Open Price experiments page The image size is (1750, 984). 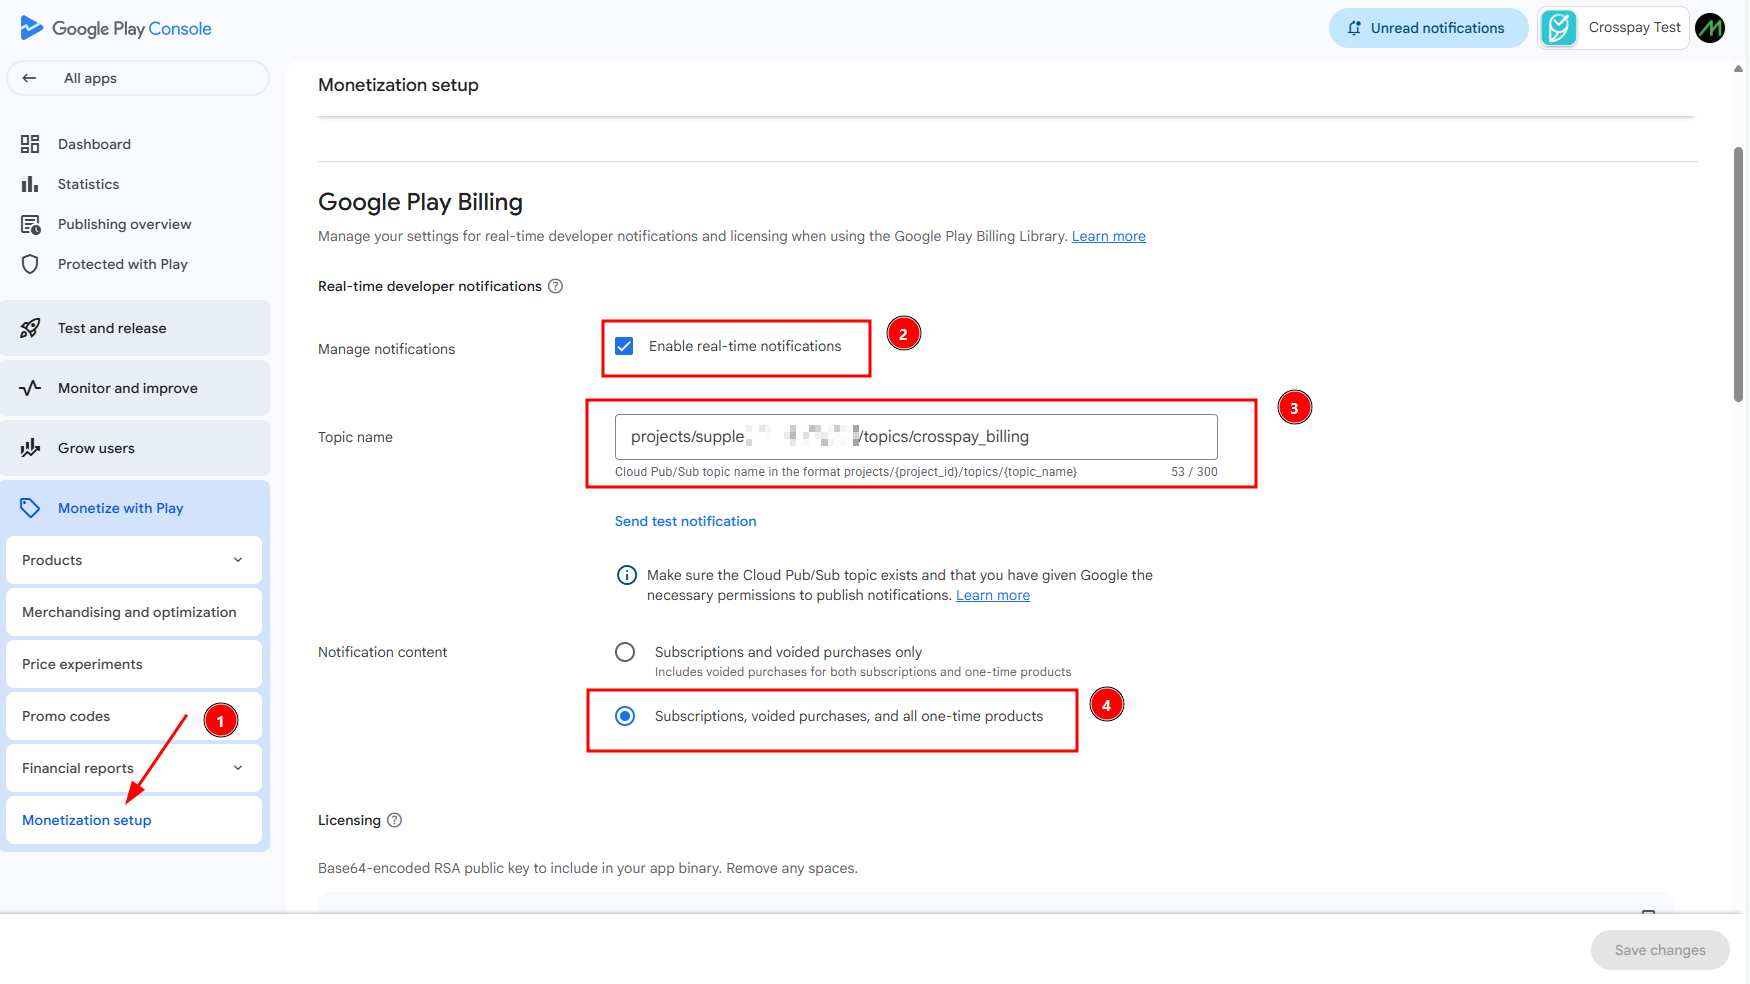tap(134, 664)
